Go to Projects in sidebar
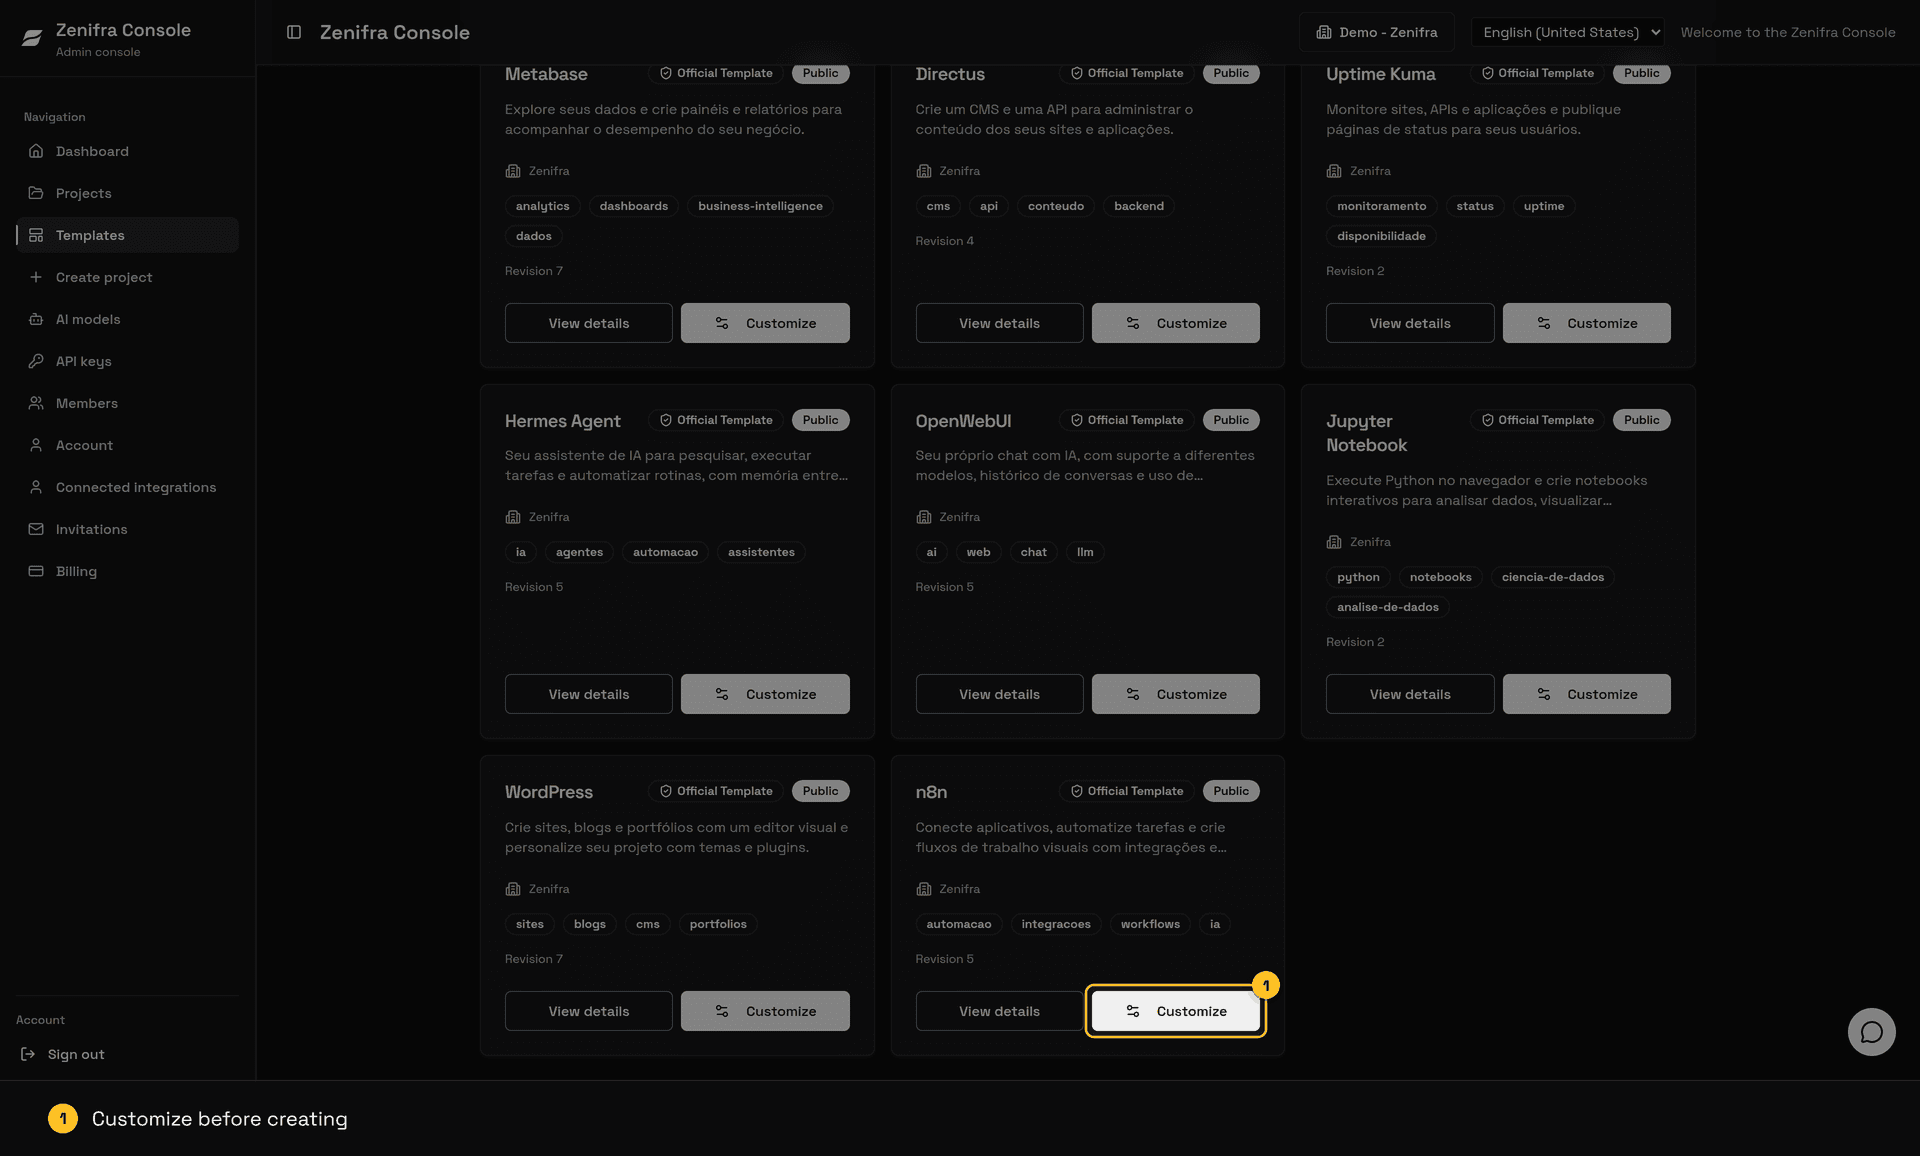The image size is (1920, 1156). pos(127,193)
